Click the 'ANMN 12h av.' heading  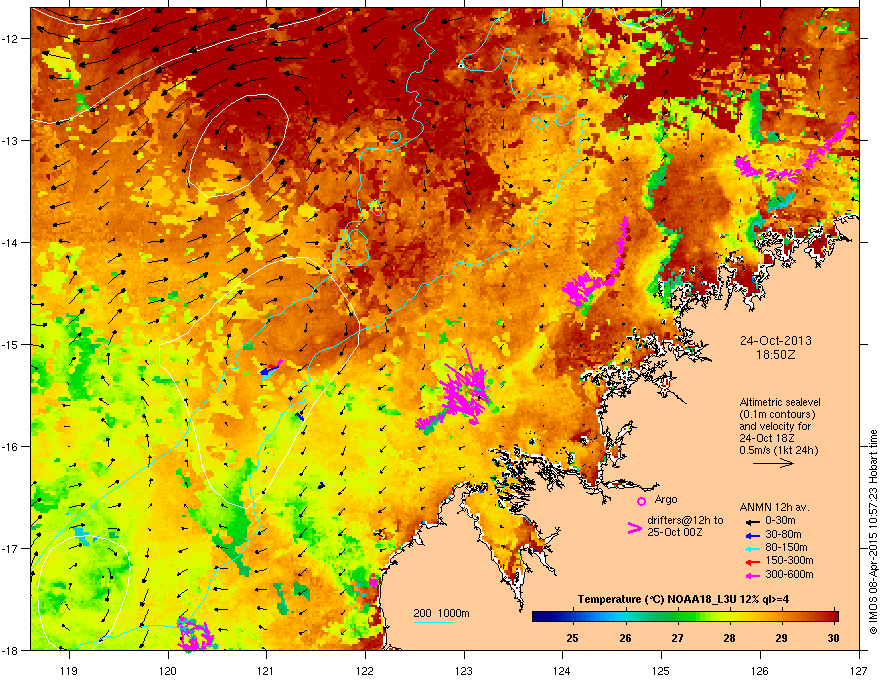tap(774, 507)
